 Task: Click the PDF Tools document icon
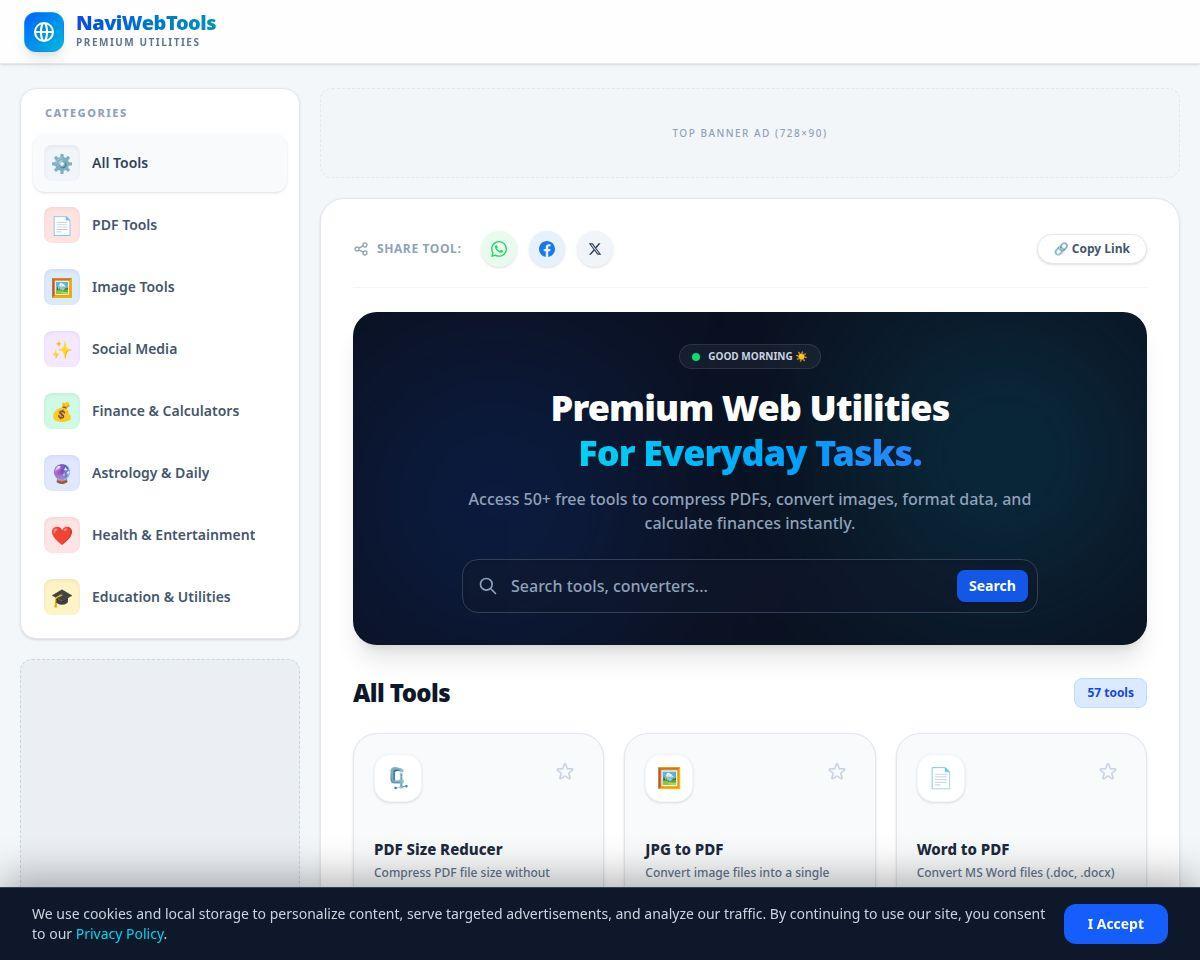(x=62, y=225)
